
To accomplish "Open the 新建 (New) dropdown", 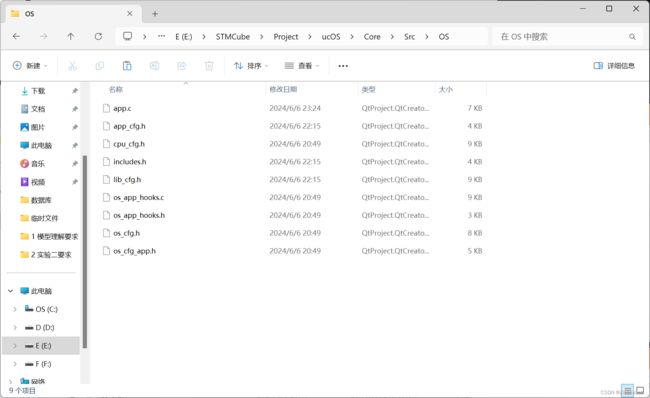I will click(30, 66).
